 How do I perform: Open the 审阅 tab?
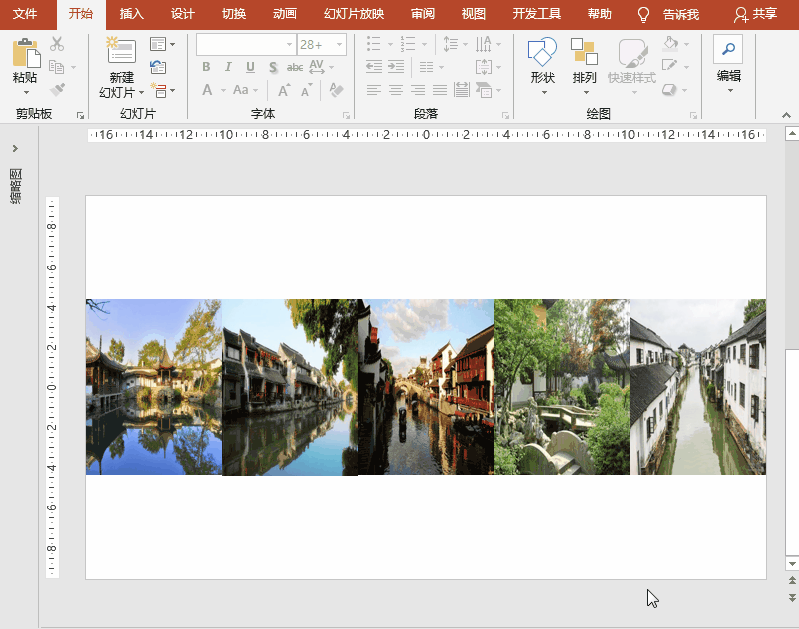coord(423,14)
